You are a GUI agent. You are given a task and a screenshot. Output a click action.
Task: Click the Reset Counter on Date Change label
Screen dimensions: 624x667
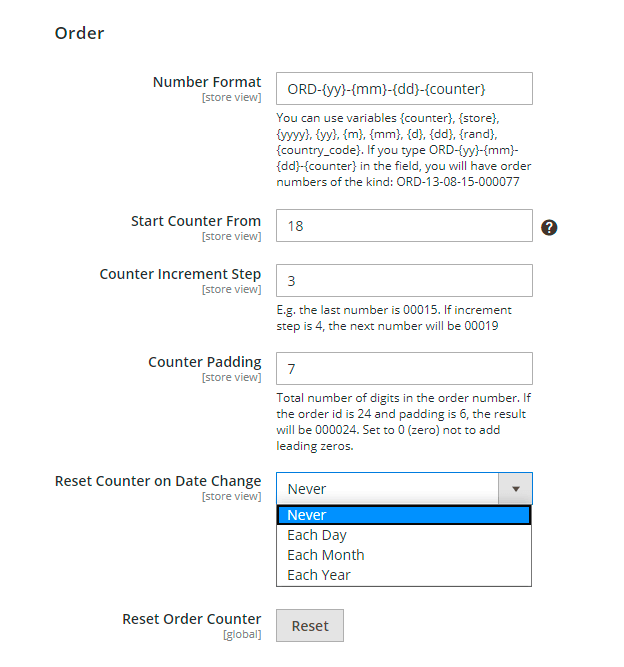pos(158,481)
